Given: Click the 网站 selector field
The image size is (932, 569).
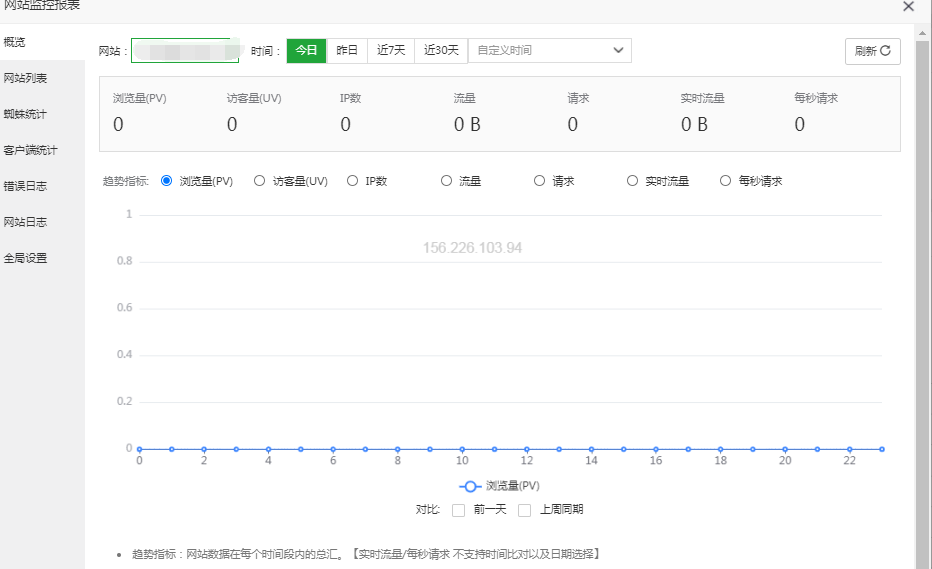Looking at the screenshot, I should coord(185,51).
